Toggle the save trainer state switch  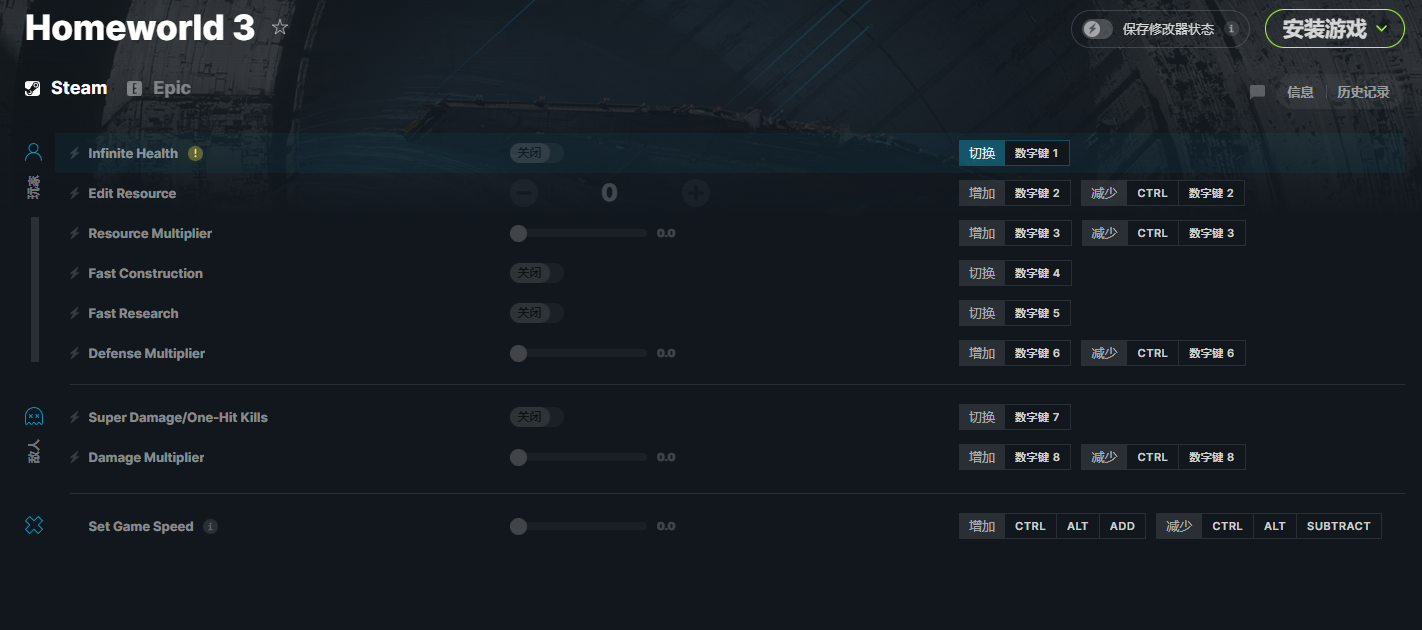[x=1097, y=29]
